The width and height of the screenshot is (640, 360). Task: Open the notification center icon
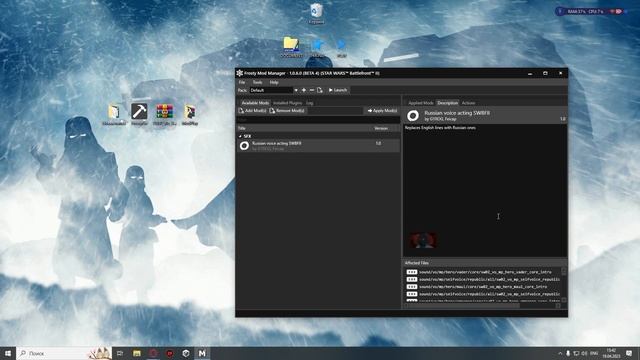pos(629,353)
